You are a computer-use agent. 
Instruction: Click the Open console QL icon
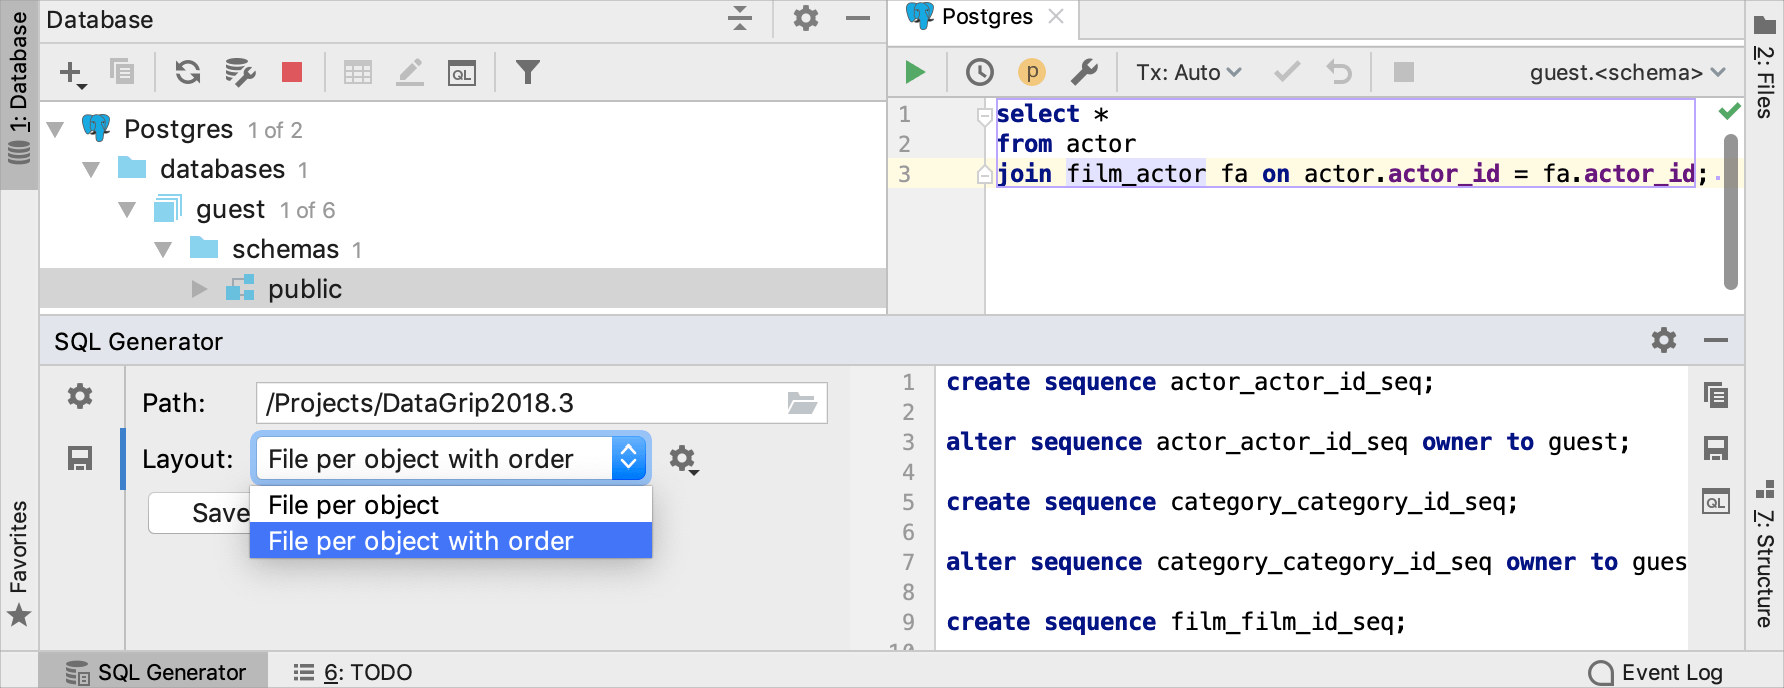(x=461, y=73)
